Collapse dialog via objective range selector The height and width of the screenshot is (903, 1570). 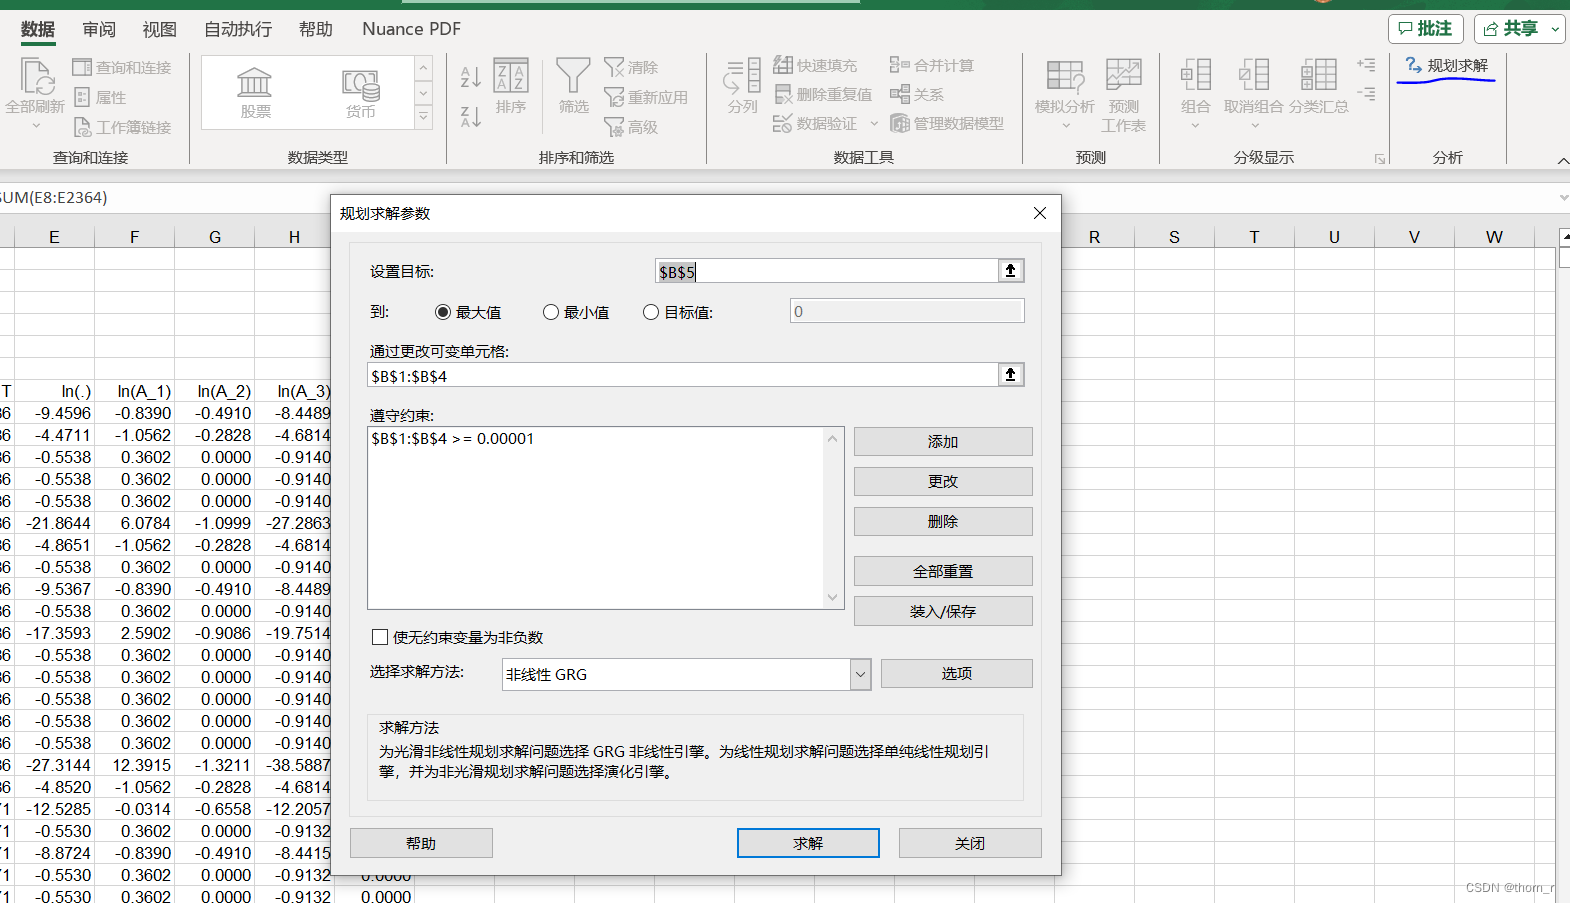coord(1011,271)
